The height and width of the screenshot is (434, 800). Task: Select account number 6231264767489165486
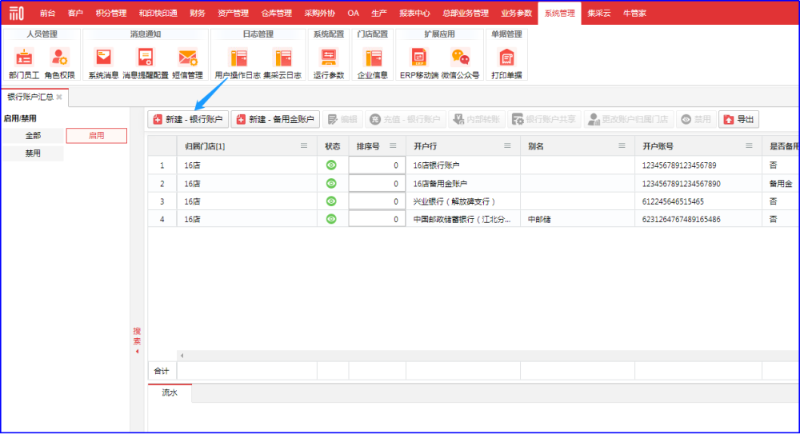tap(681, 219)
